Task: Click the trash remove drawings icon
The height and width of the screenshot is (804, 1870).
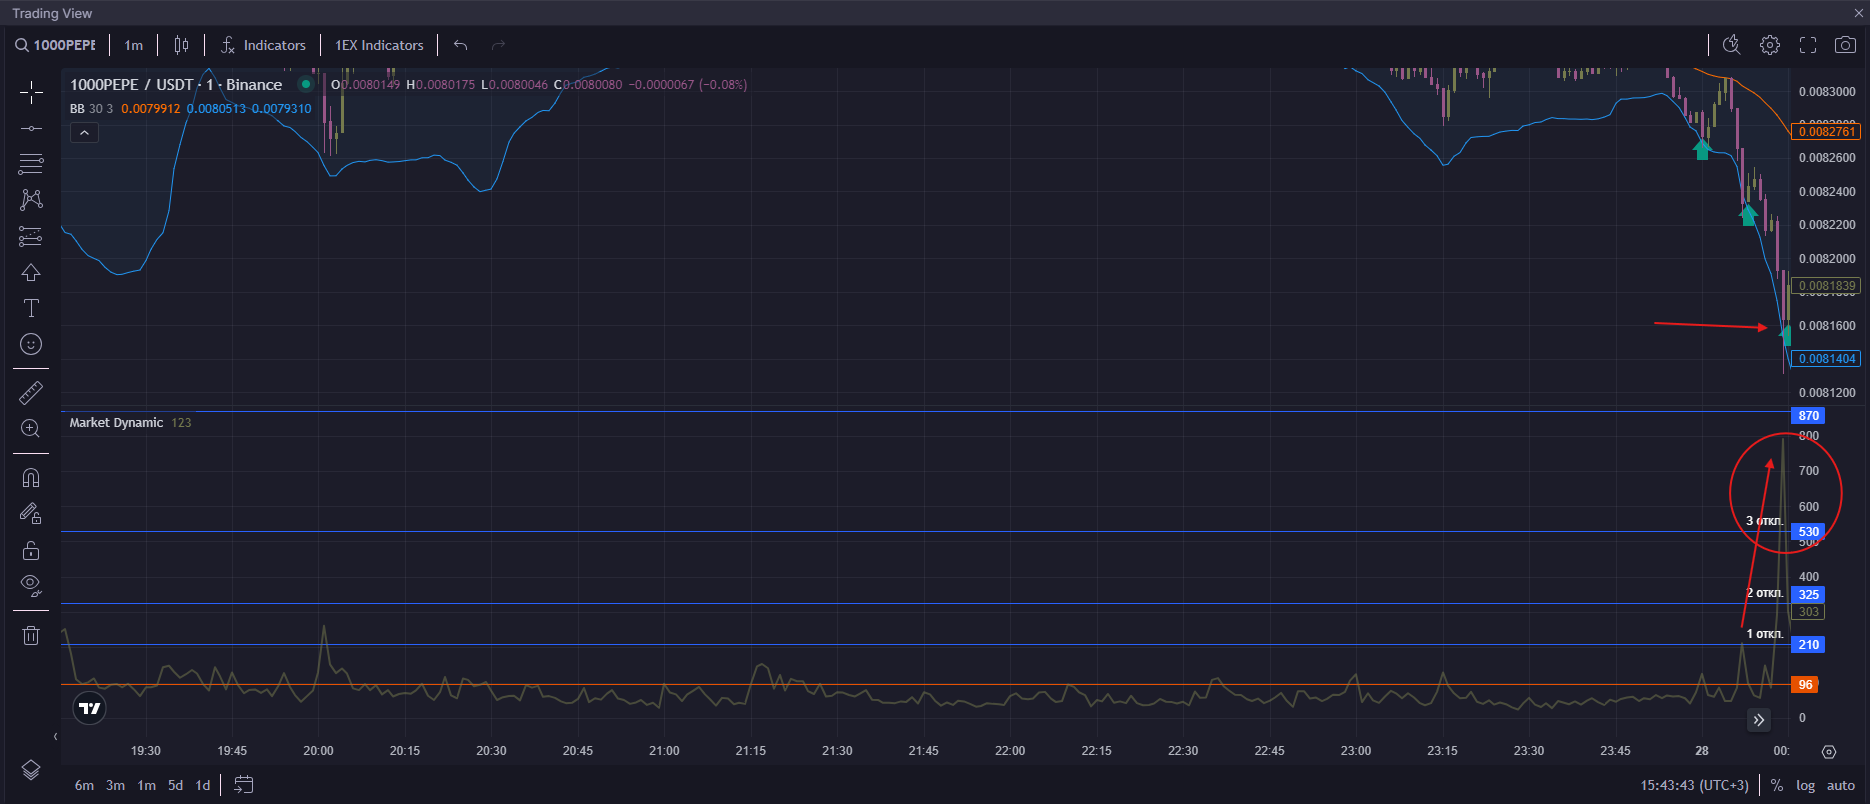Action: tap(31, 635)
